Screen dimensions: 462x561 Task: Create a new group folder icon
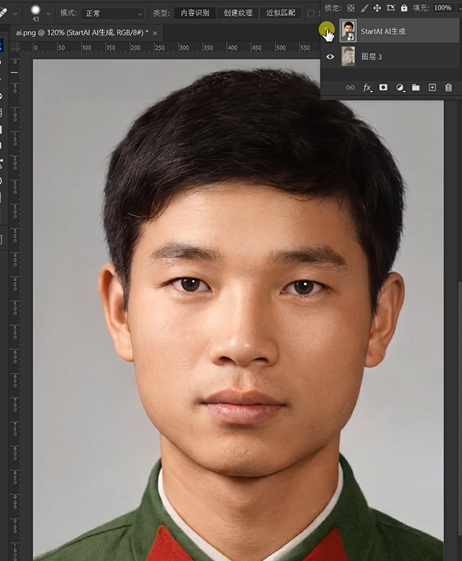click(416, 88)
